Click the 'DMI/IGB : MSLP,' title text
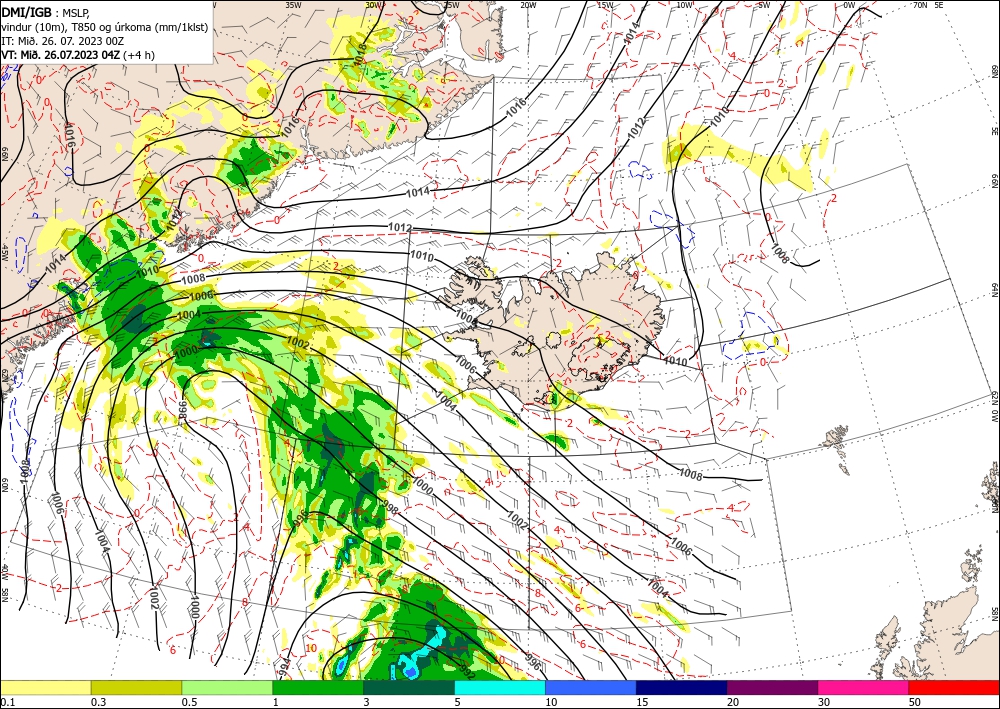This screenshot has width=1000, height=709. tap(45, 11)
